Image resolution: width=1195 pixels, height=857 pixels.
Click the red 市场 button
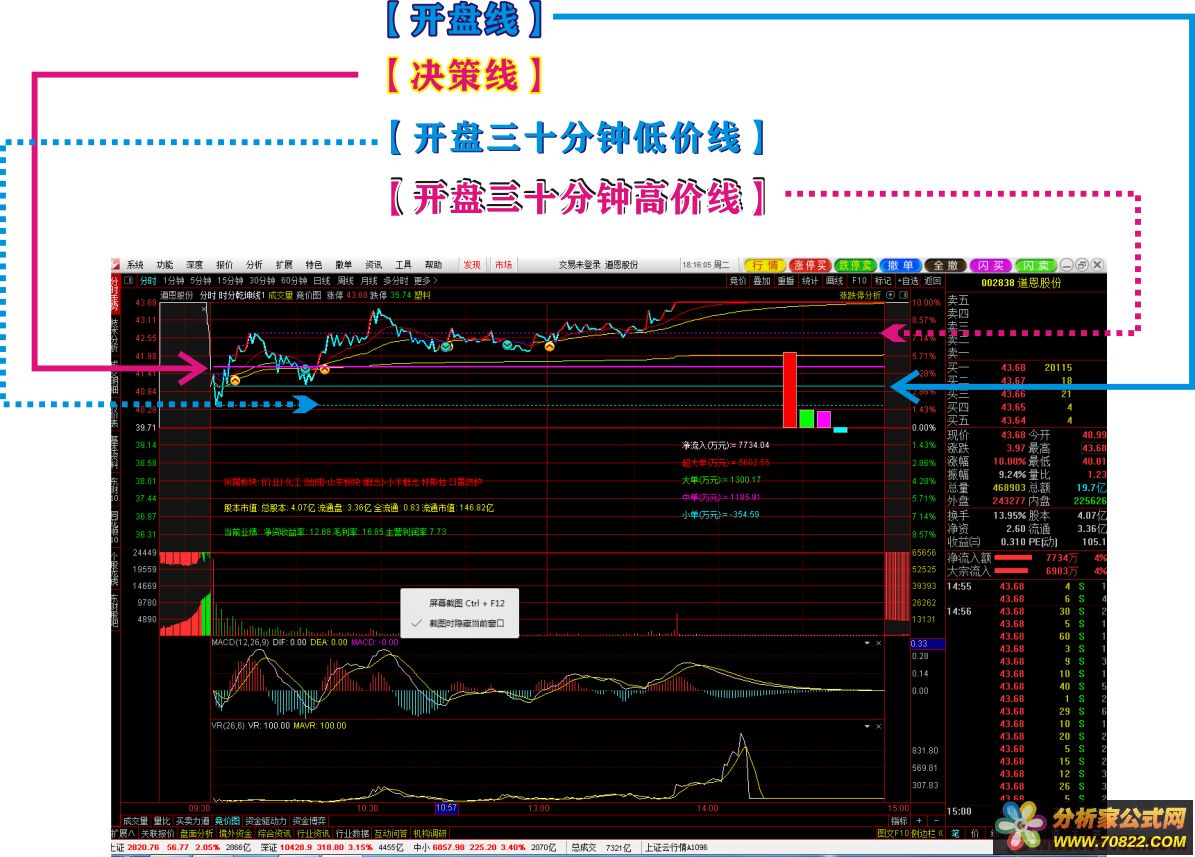pos(503,265)
